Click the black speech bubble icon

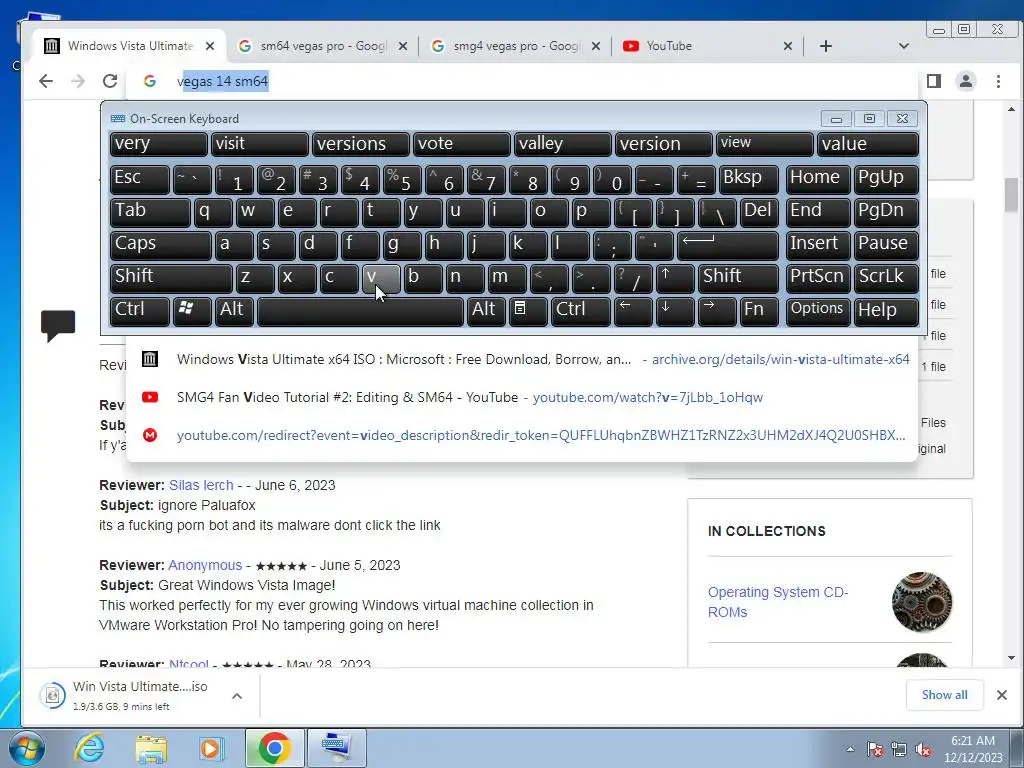click(58, 325)
